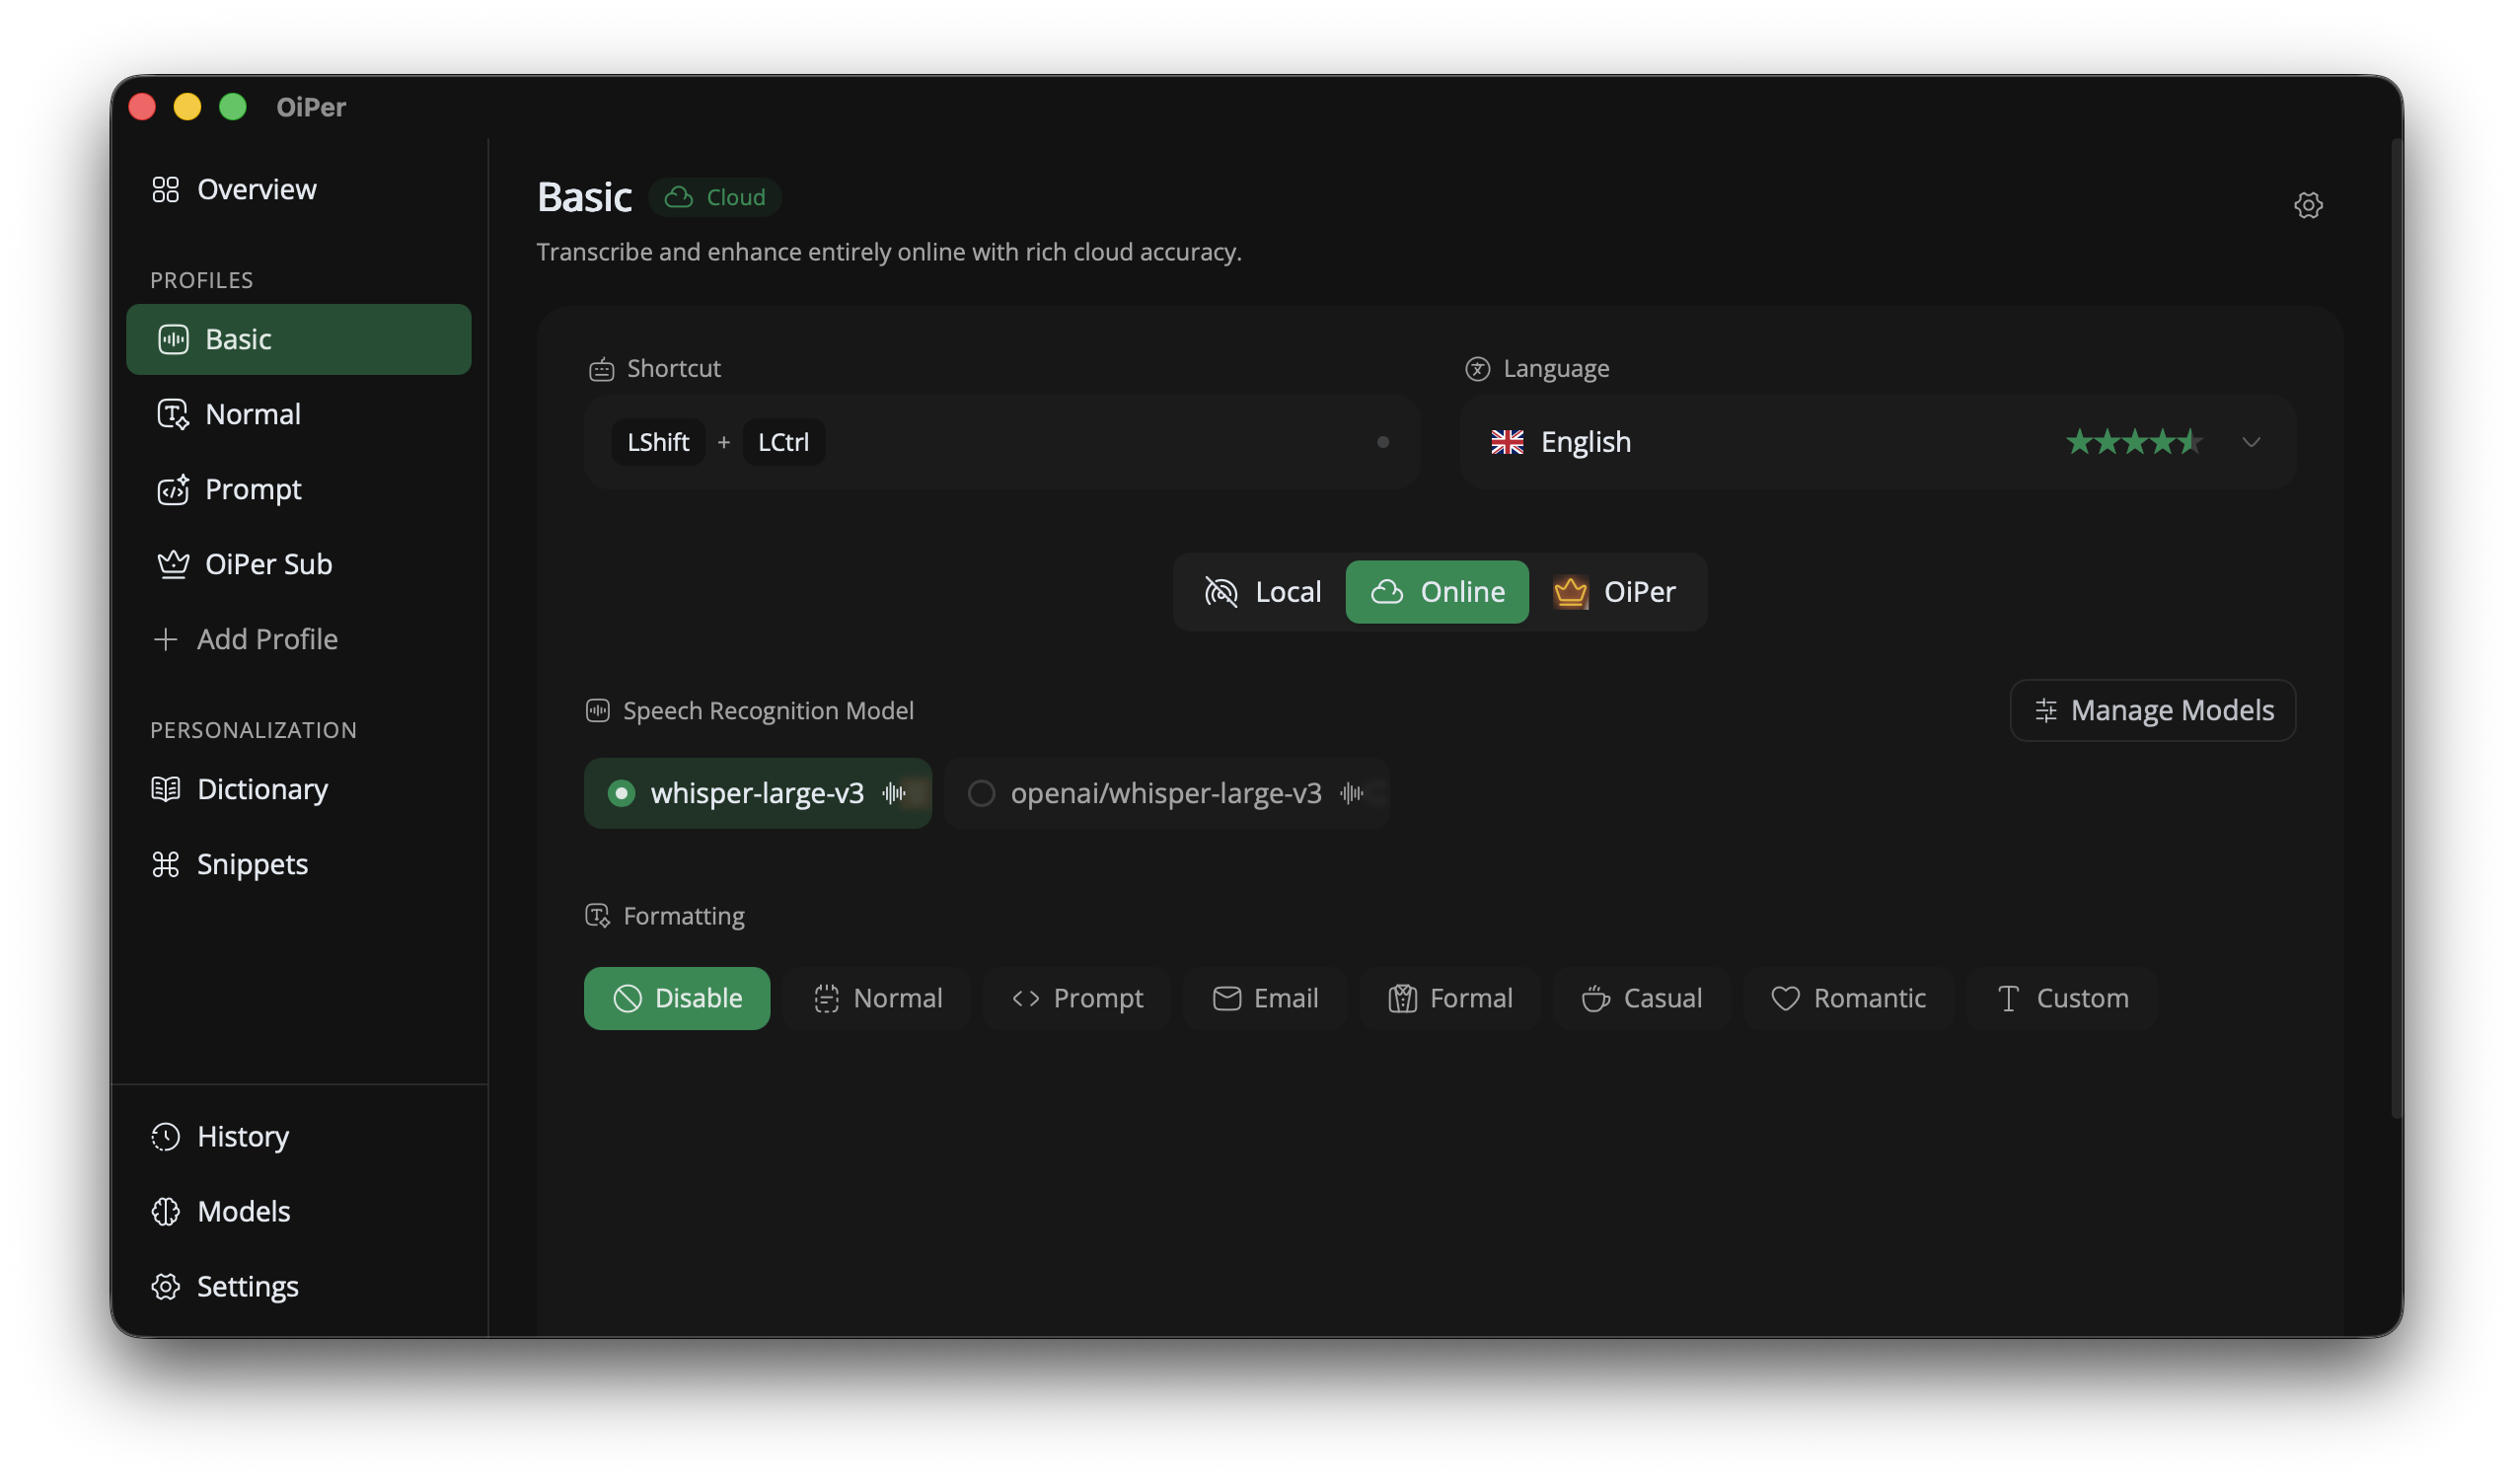Click the History clock icon
Viewport: 2514px width, 1484px height.
pyautogui.click(x=166, y=1136)
